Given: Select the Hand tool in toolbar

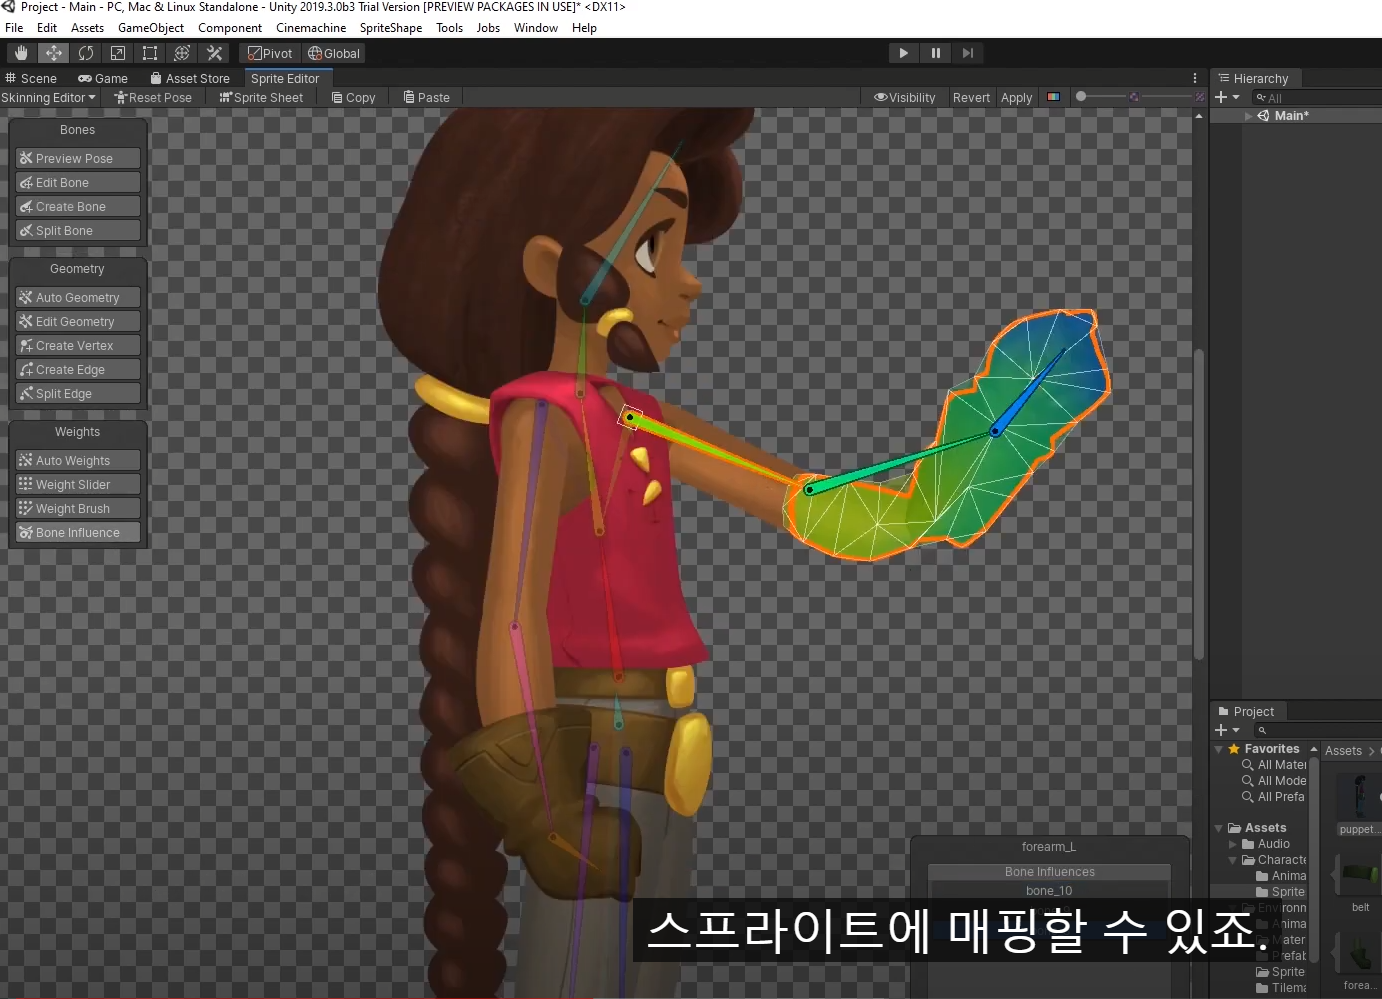Looking at the screenshot, I should point(22,53).
